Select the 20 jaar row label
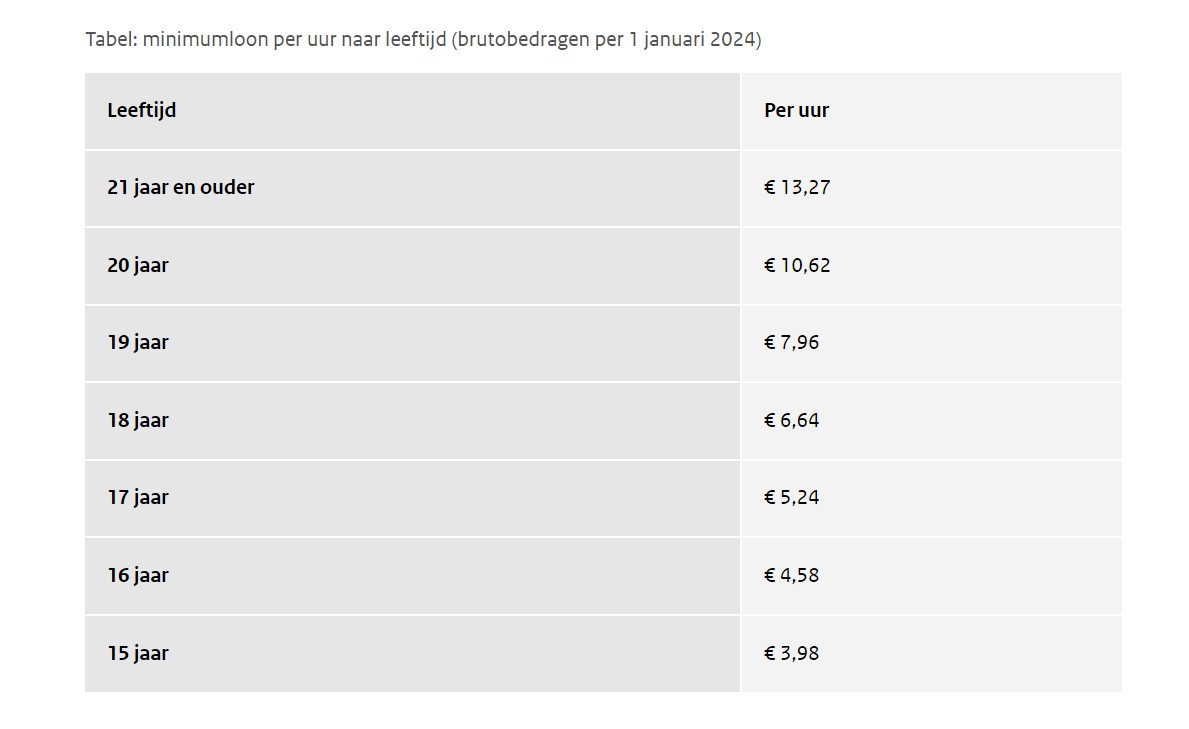The height and width of the screenshot is (729, 1189). tap(138, 266)
